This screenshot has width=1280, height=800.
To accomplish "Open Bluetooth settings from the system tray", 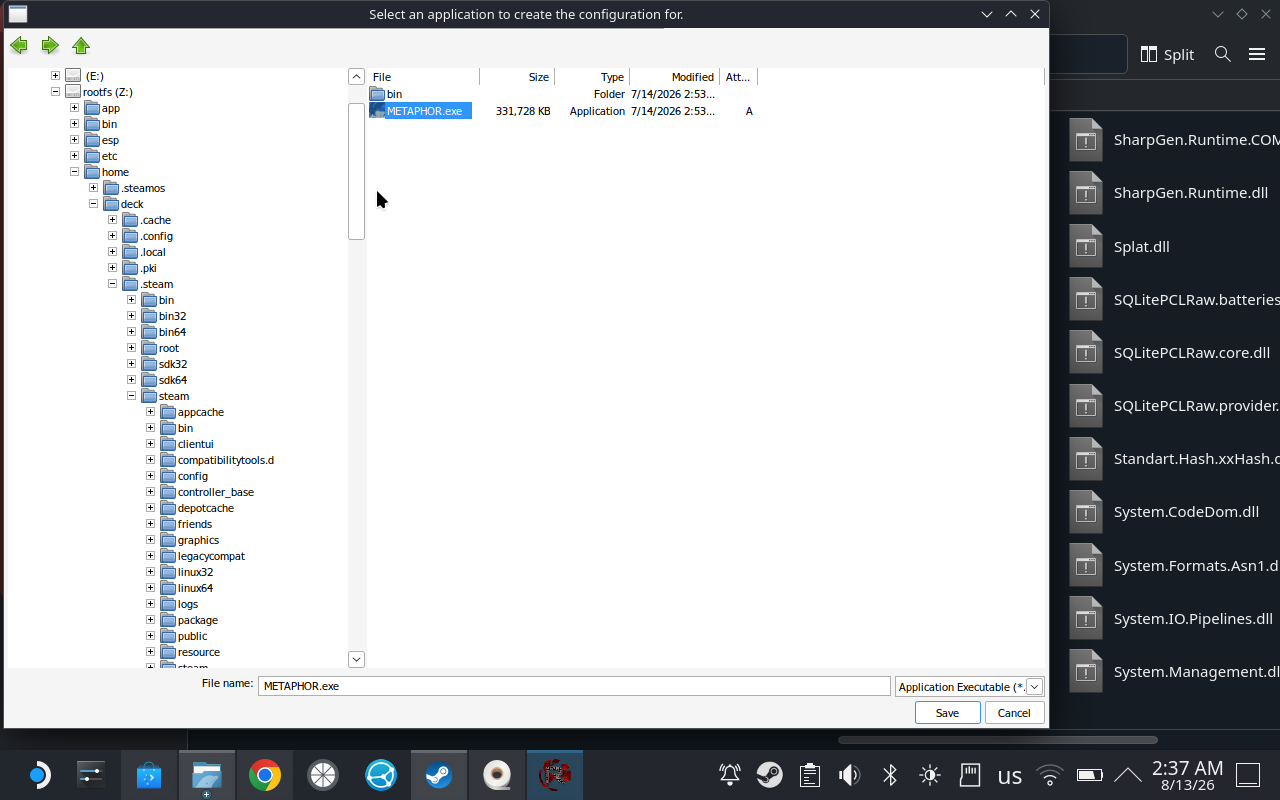I will (890, 775).
